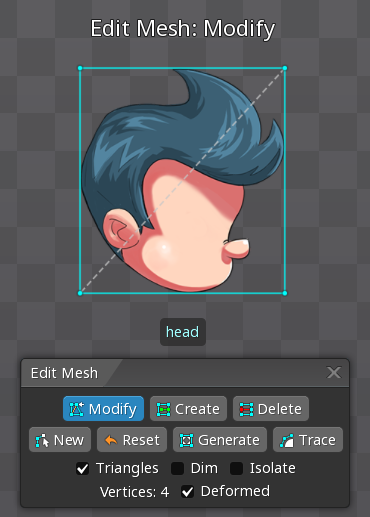Select the Edit Mesh panel tab
This screenshot has width=370, height=517.
[x=64, y=373]
